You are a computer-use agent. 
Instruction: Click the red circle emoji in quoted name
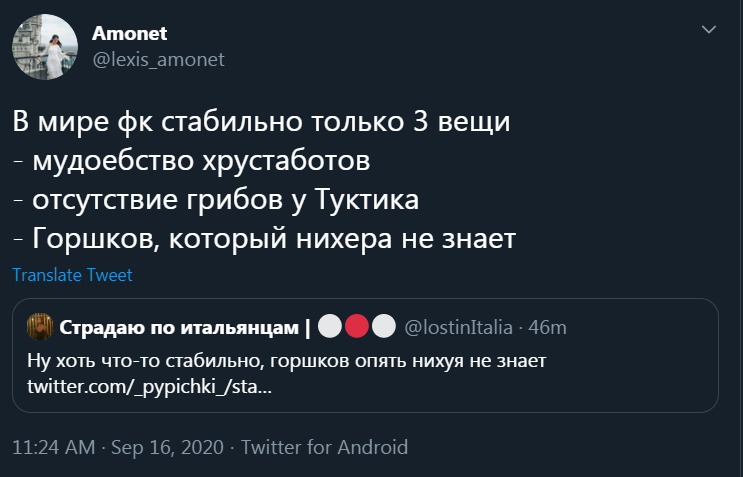pyautogui.click(x=357, y=327)
